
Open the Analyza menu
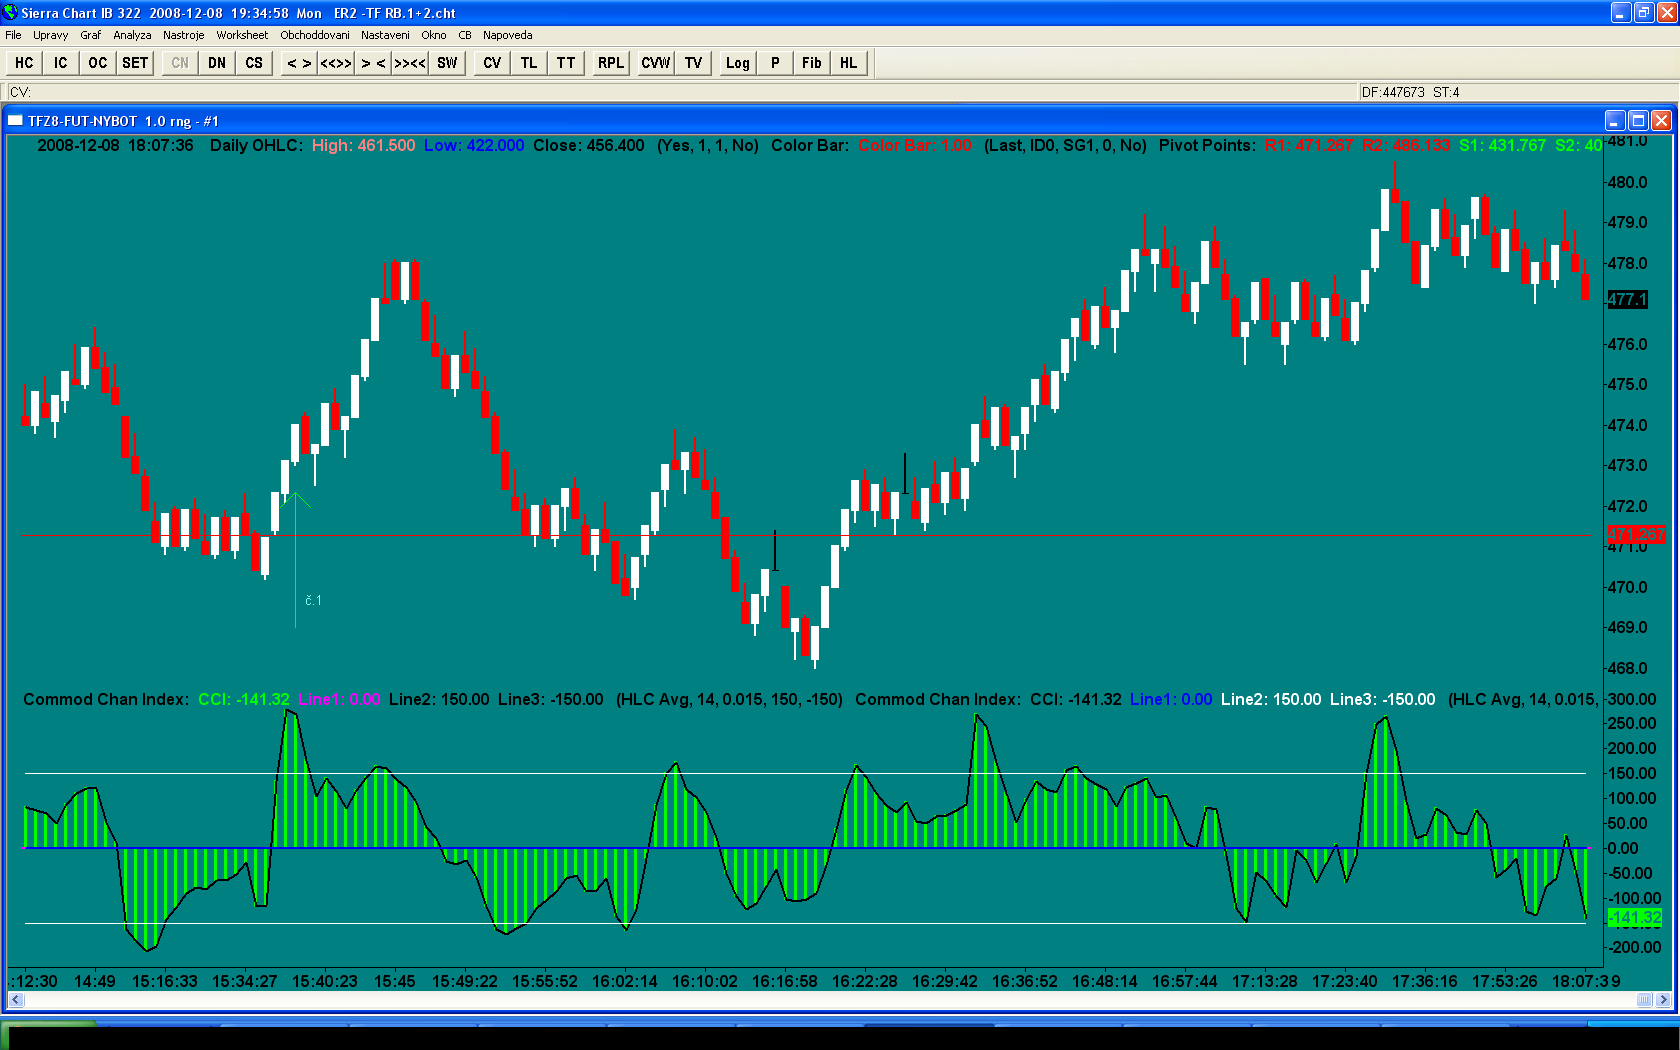(132, 35)
